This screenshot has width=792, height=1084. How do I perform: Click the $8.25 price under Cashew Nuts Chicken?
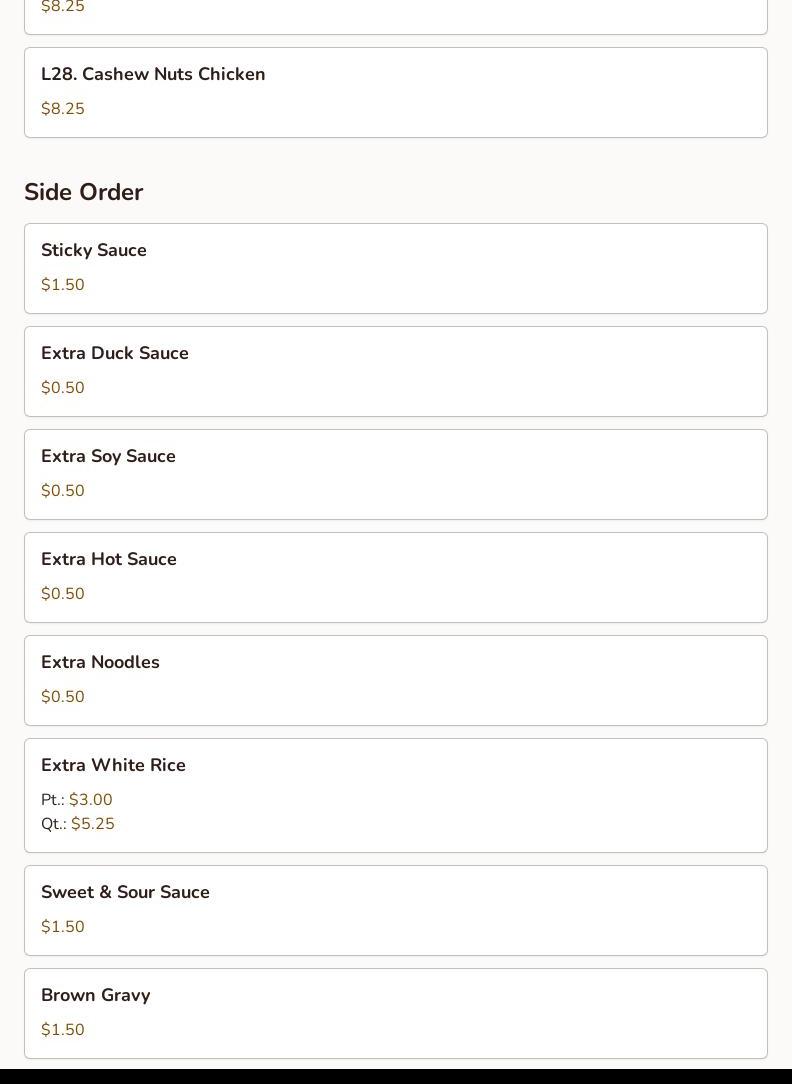63,109
